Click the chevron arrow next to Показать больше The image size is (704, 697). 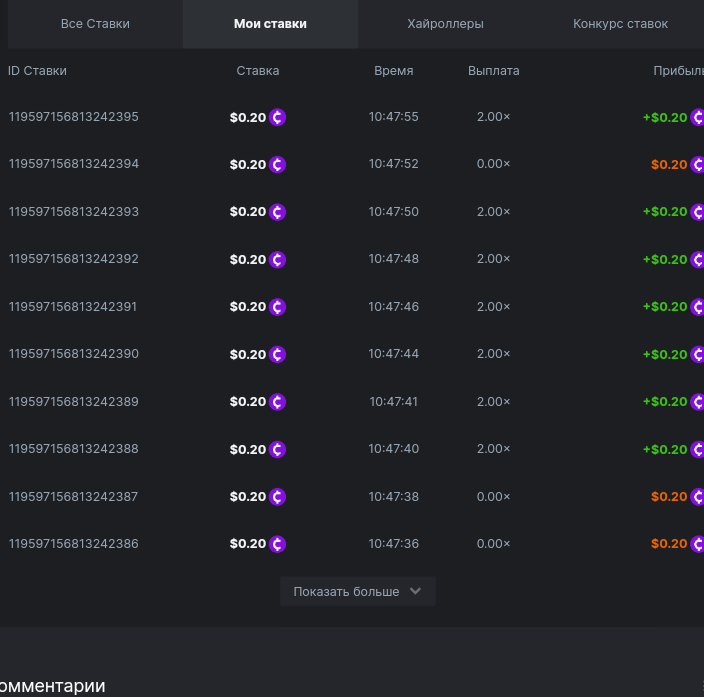coord(416,591)
